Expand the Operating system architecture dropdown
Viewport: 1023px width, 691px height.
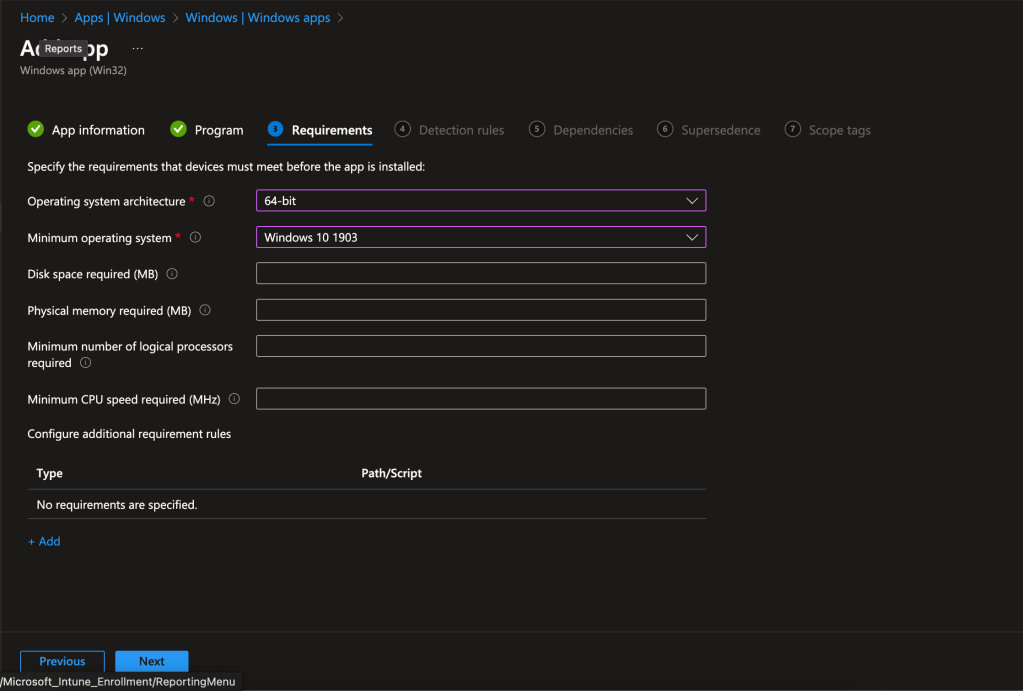481,201
